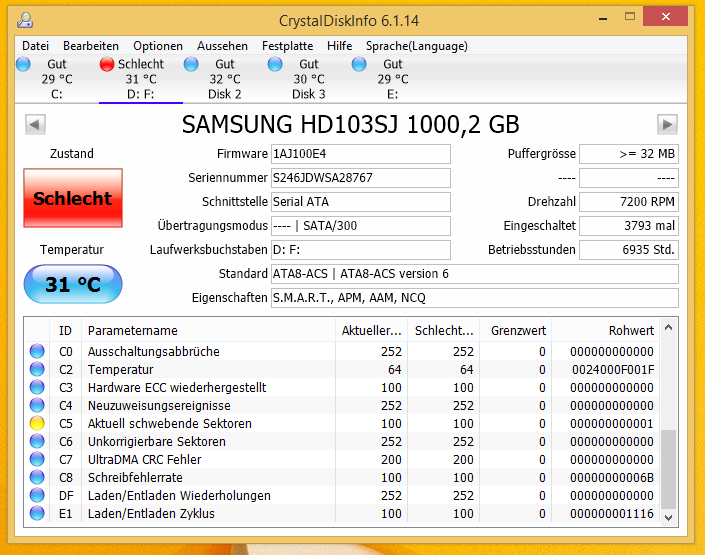Click the status icon of Schreibfehlerrate row
705x555 pixels.
point(37,477)
